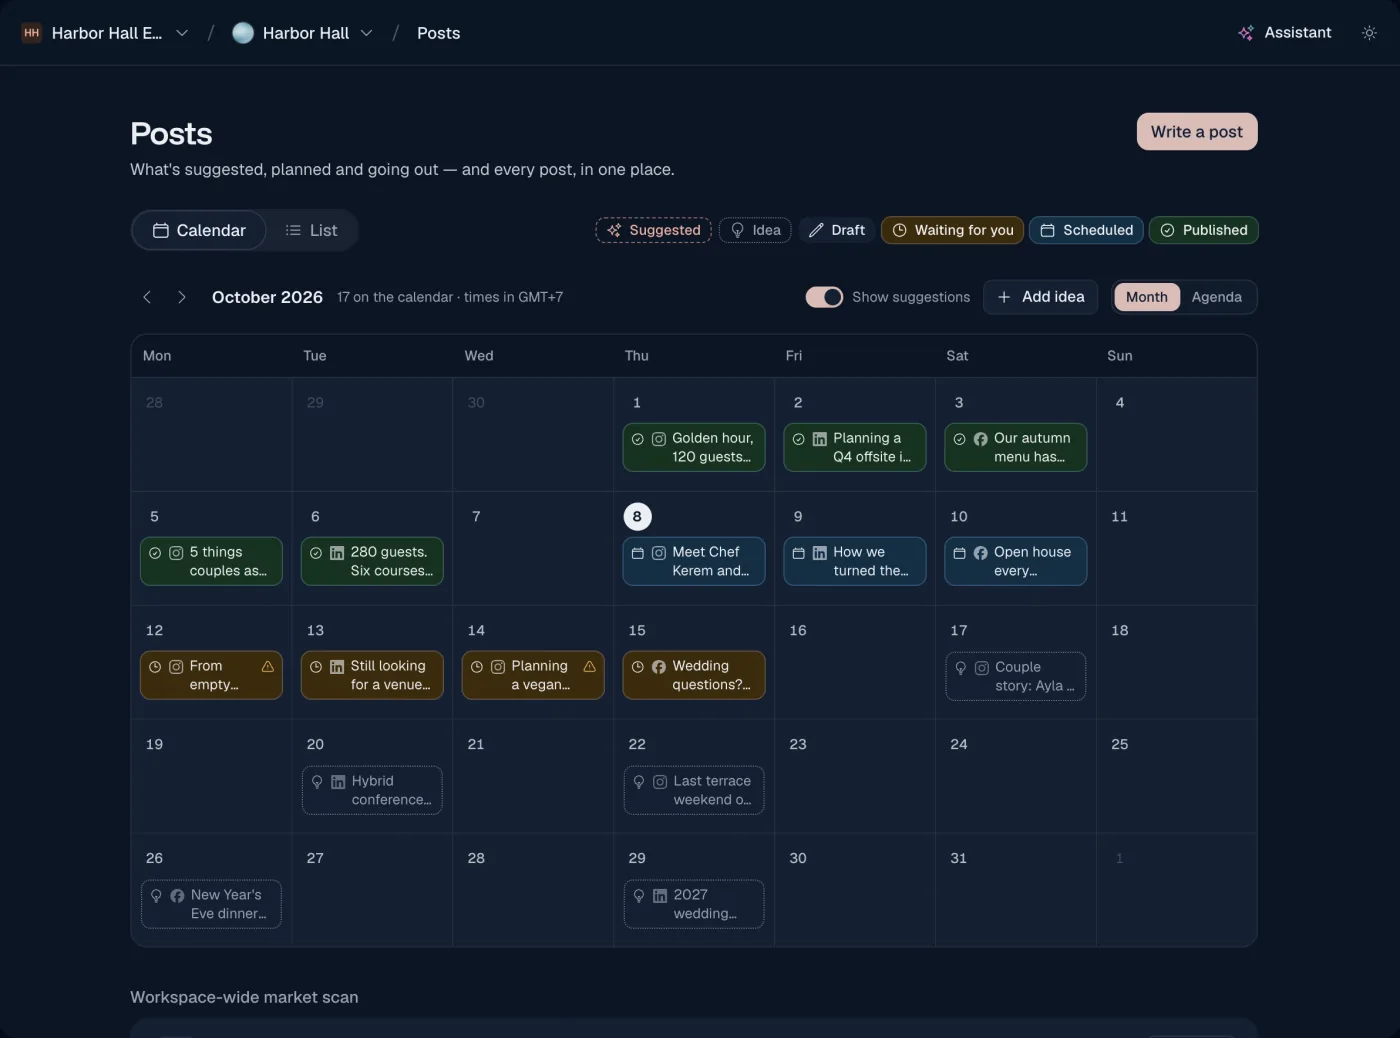Viewport: 1400px width, 1038px height.
Task: Click the check icon on '5 things couples' post
Action: 155,553
